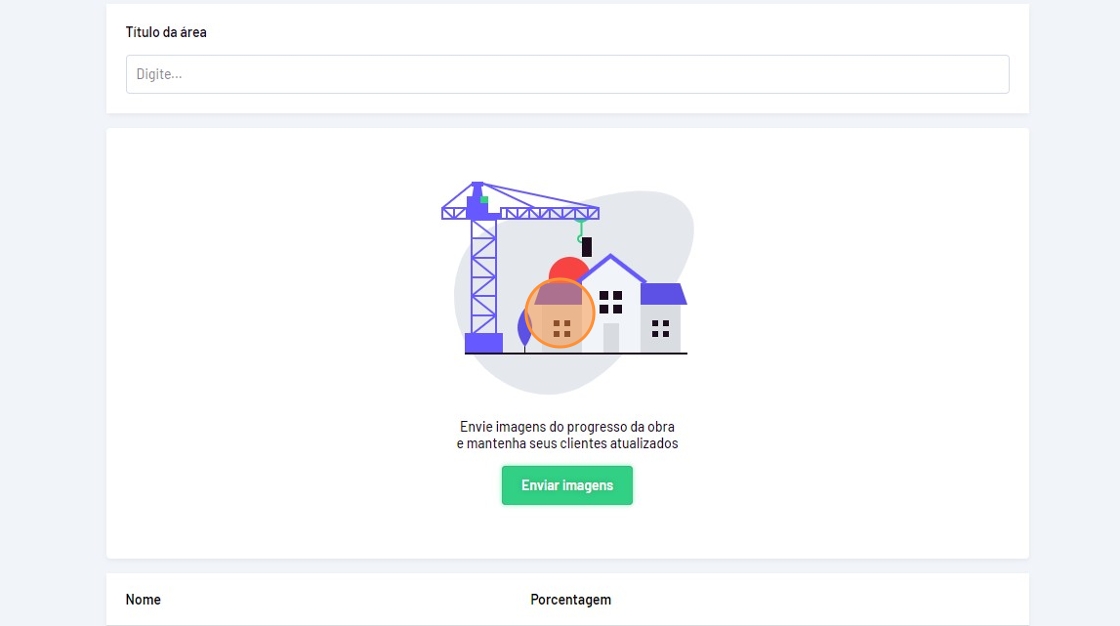Select the Porcentagem column header

pos(571,600)
